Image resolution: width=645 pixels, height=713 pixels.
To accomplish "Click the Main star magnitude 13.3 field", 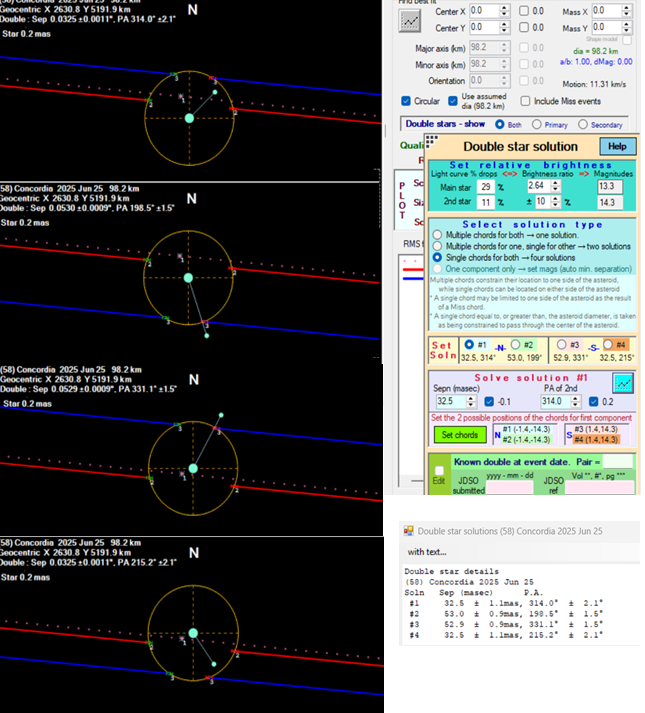I will (610, 186).
